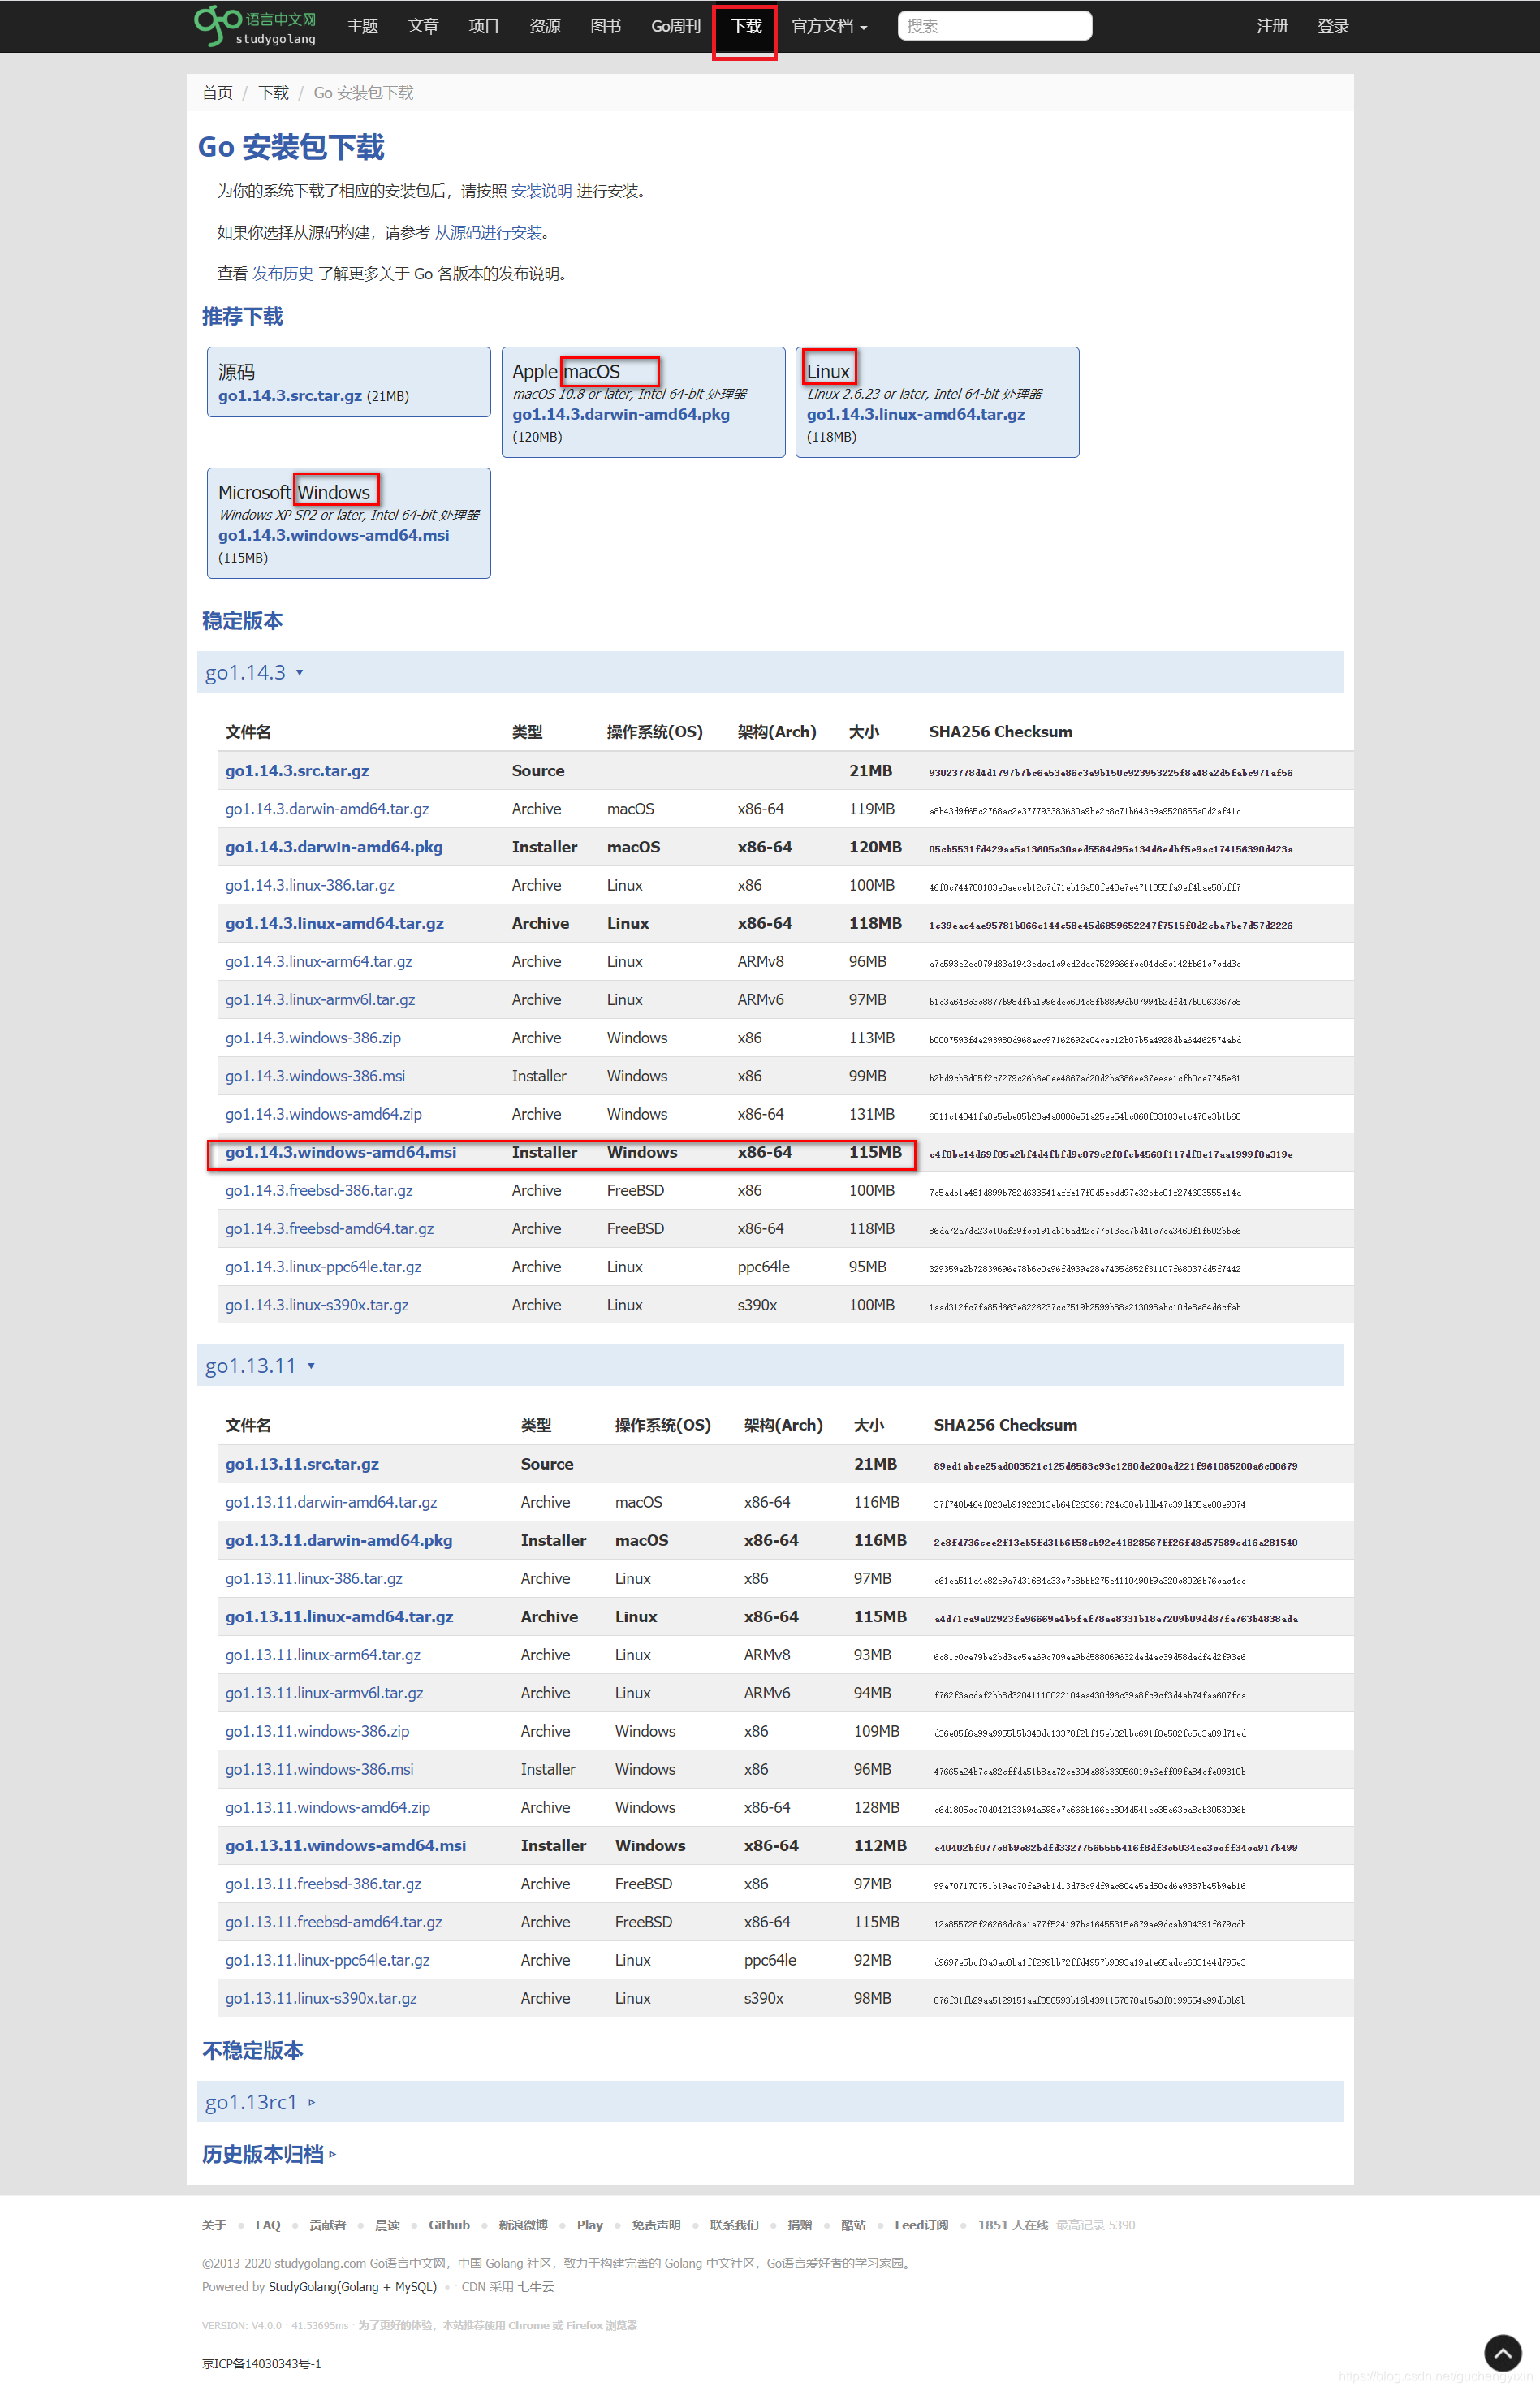Open the 主题 nav item
Viewport: 1540px width, 2391px height.
pos(362,26)
